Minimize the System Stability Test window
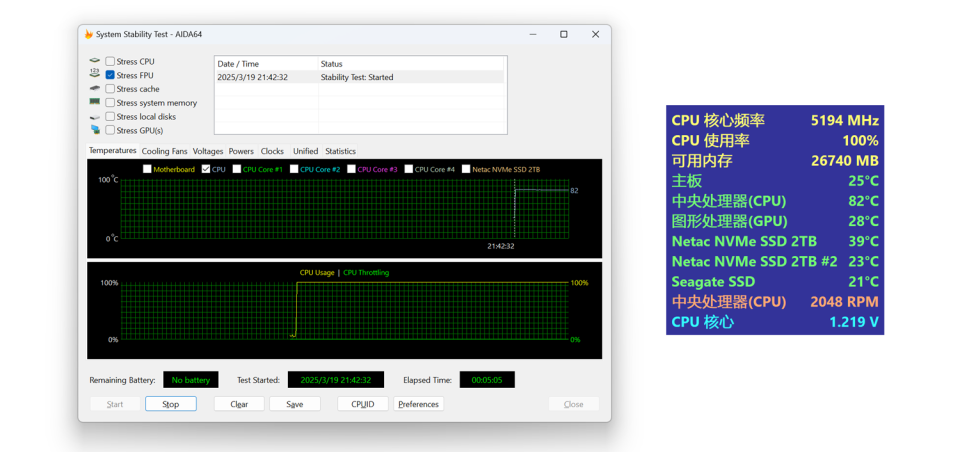960x452 pixels. click(x=532, y=34)
